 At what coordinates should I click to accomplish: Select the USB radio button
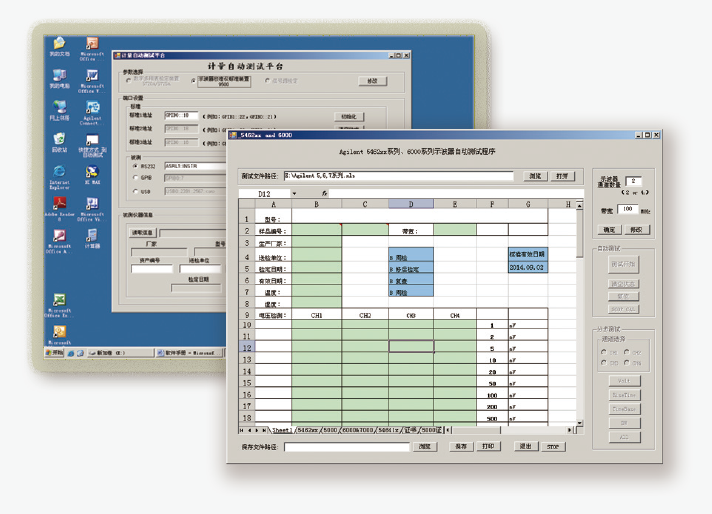click(x=136, y=190)
